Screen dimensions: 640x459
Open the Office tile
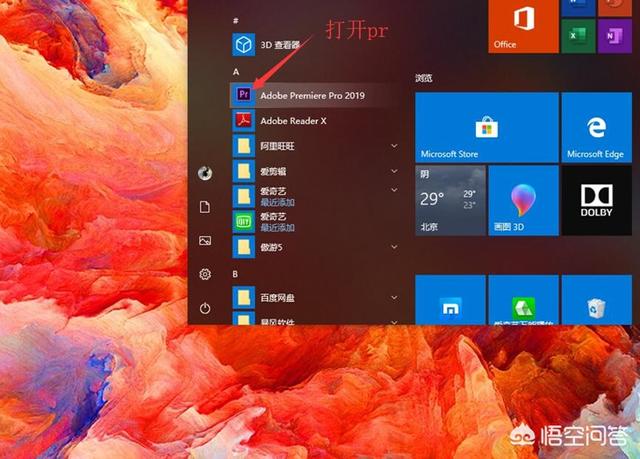(523, 25)
